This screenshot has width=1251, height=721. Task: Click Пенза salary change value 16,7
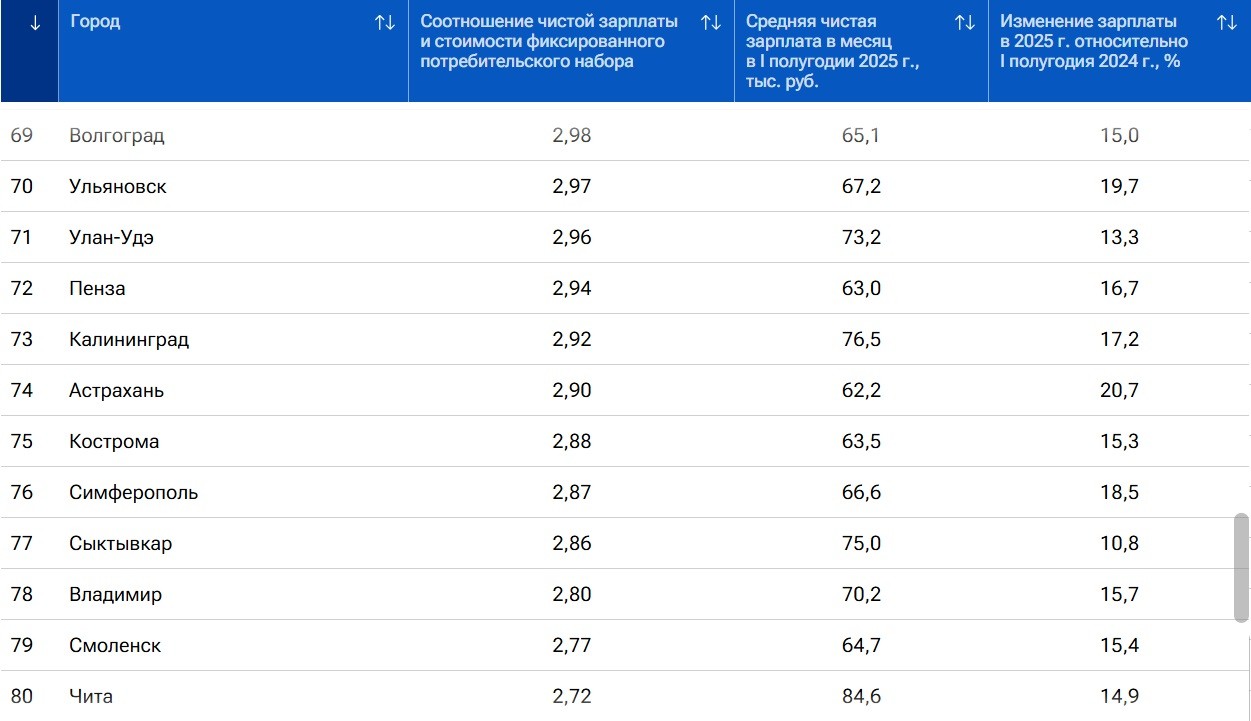tap(1119, 289)
